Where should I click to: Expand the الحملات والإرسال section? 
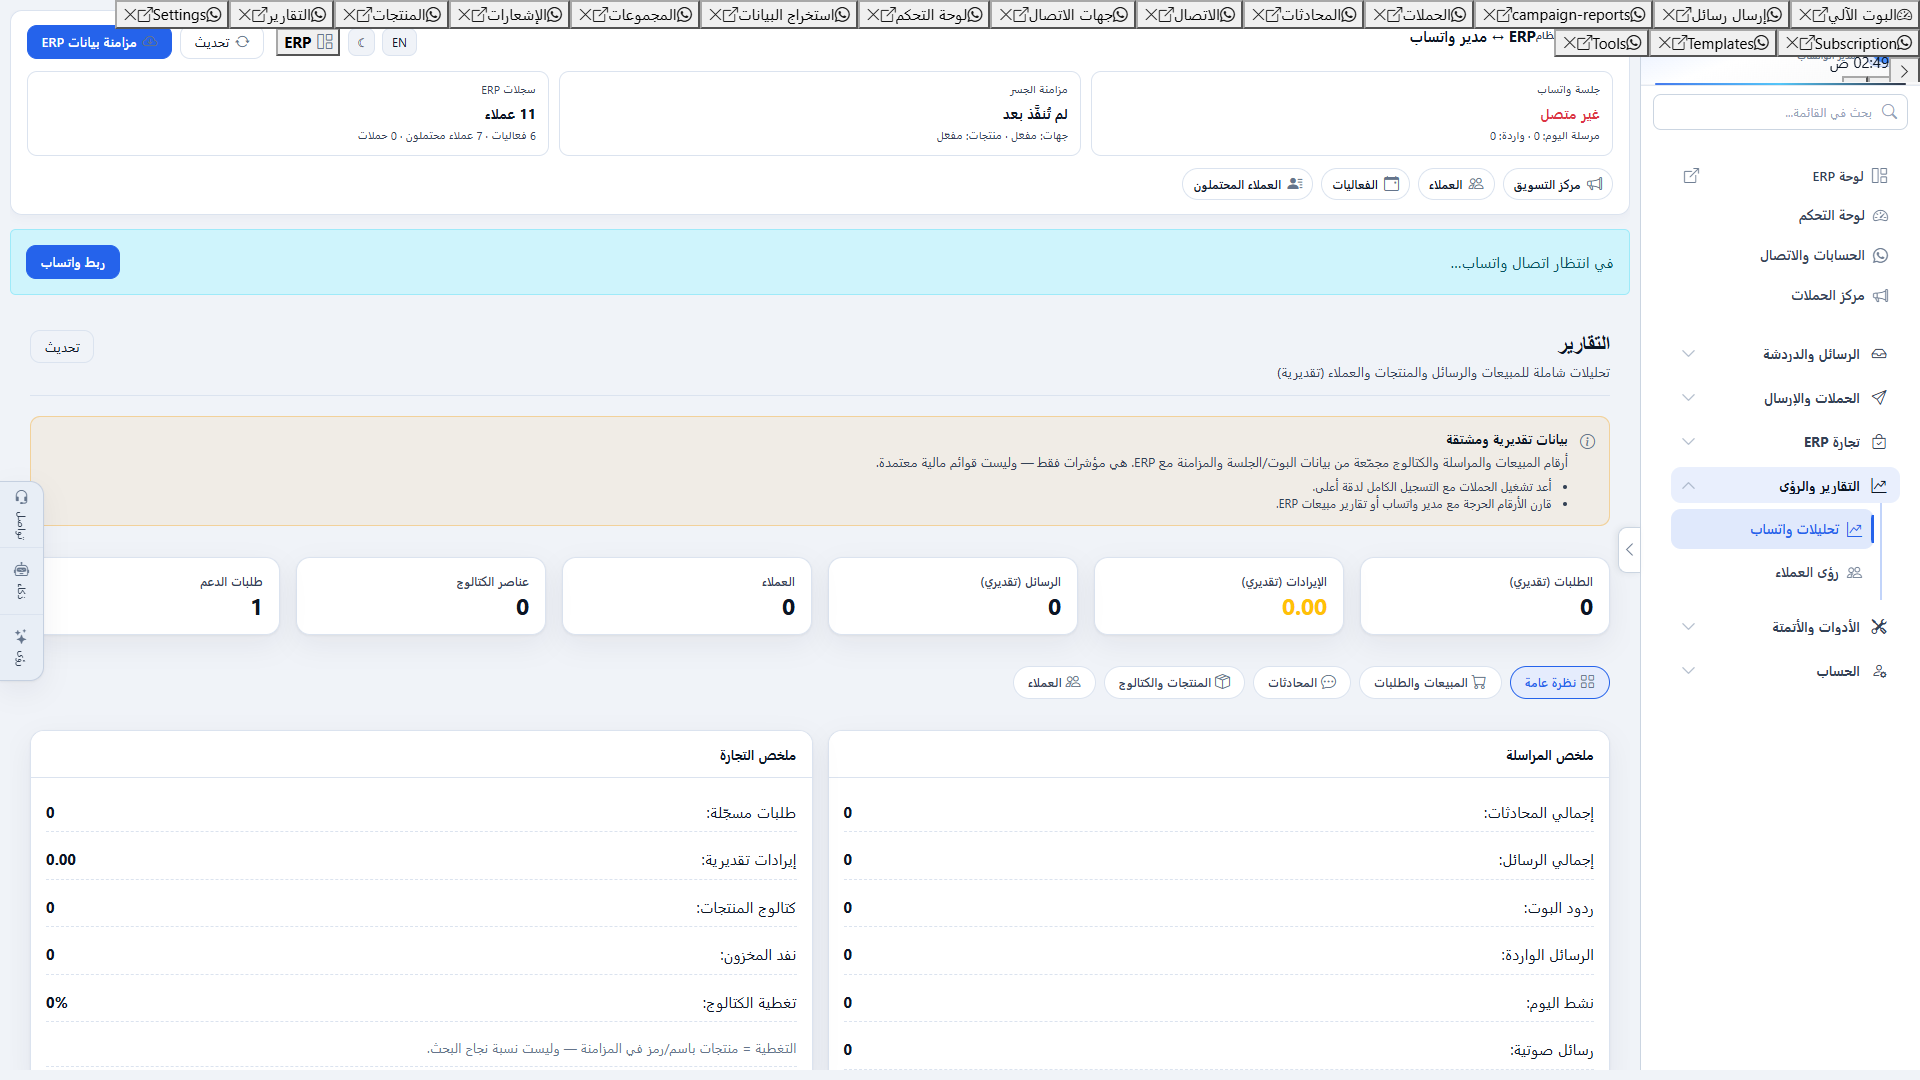(1786, 398)
